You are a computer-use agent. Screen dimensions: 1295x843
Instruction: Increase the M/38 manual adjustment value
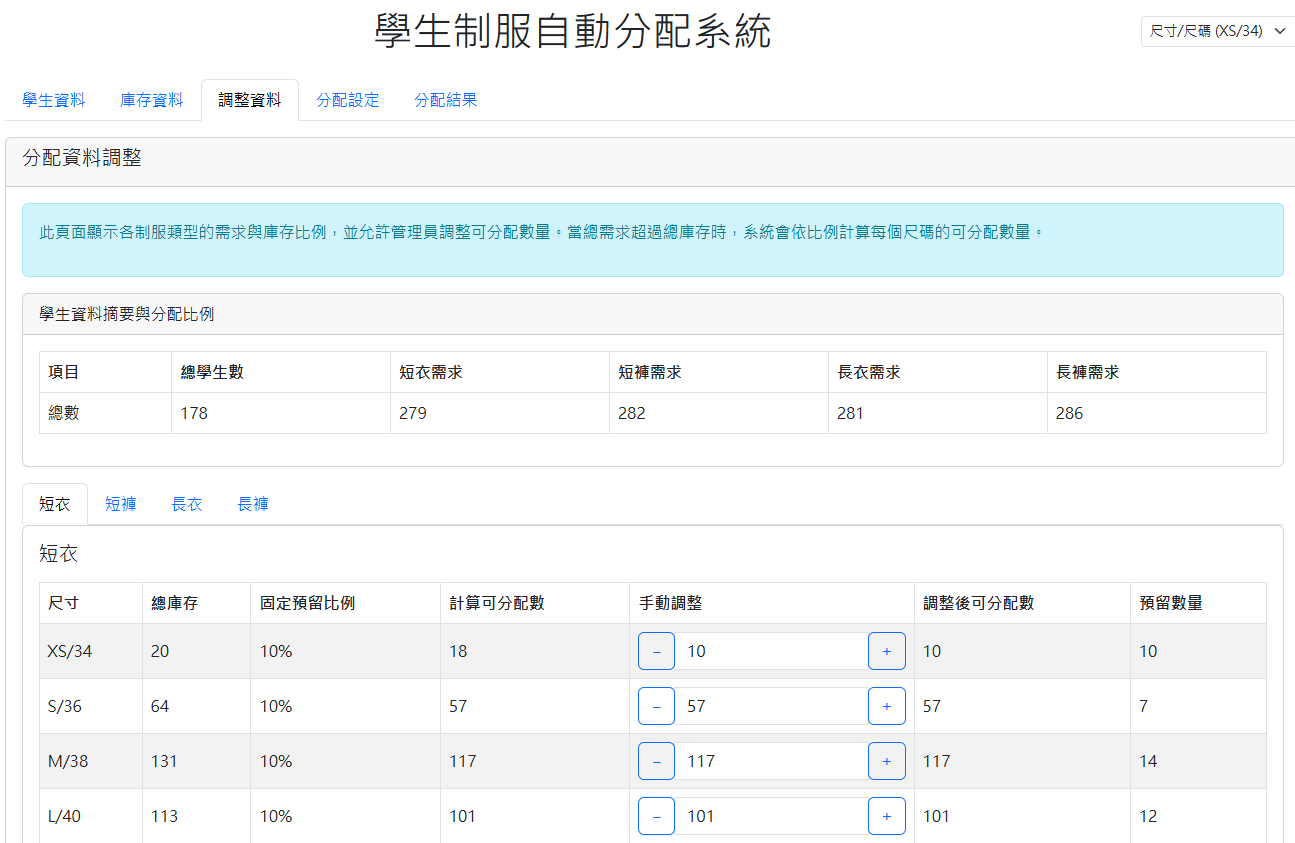886,761
